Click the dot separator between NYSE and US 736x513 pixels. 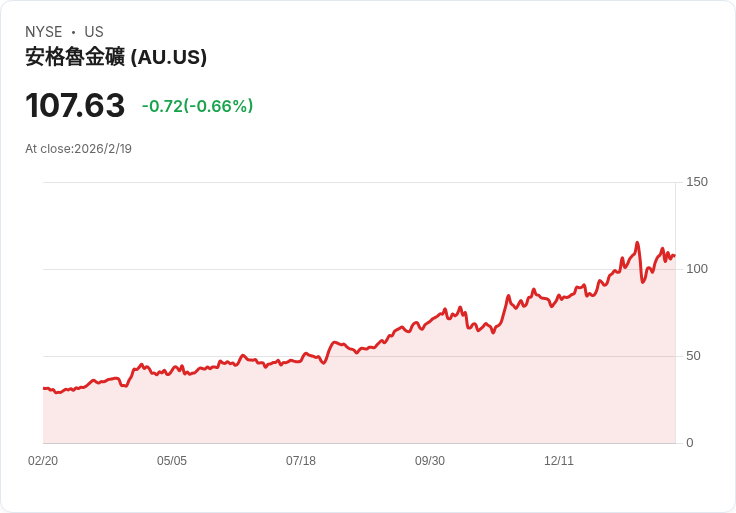pyautogui.click(x=74, y=32)
